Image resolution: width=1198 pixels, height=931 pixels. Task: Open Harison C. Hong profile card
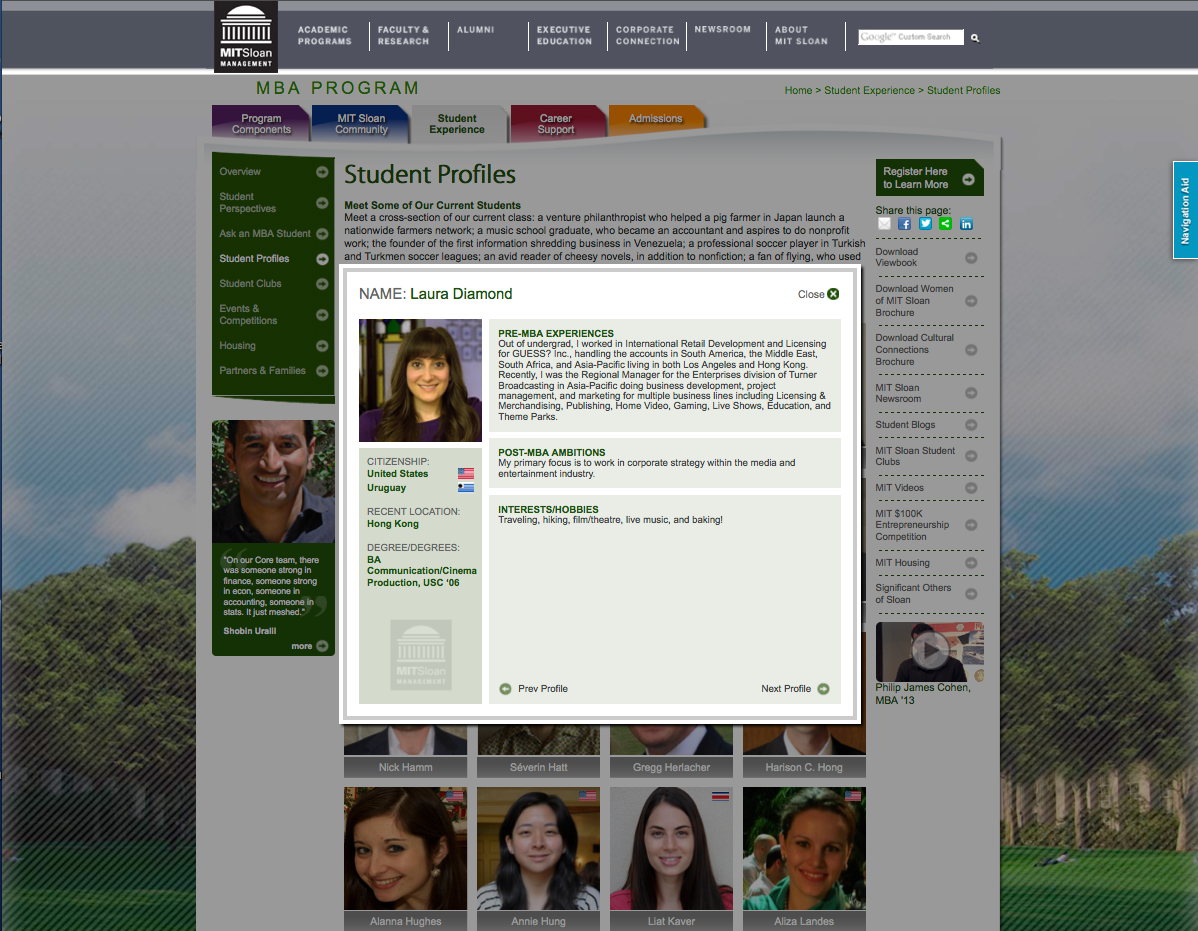[805, 751]
